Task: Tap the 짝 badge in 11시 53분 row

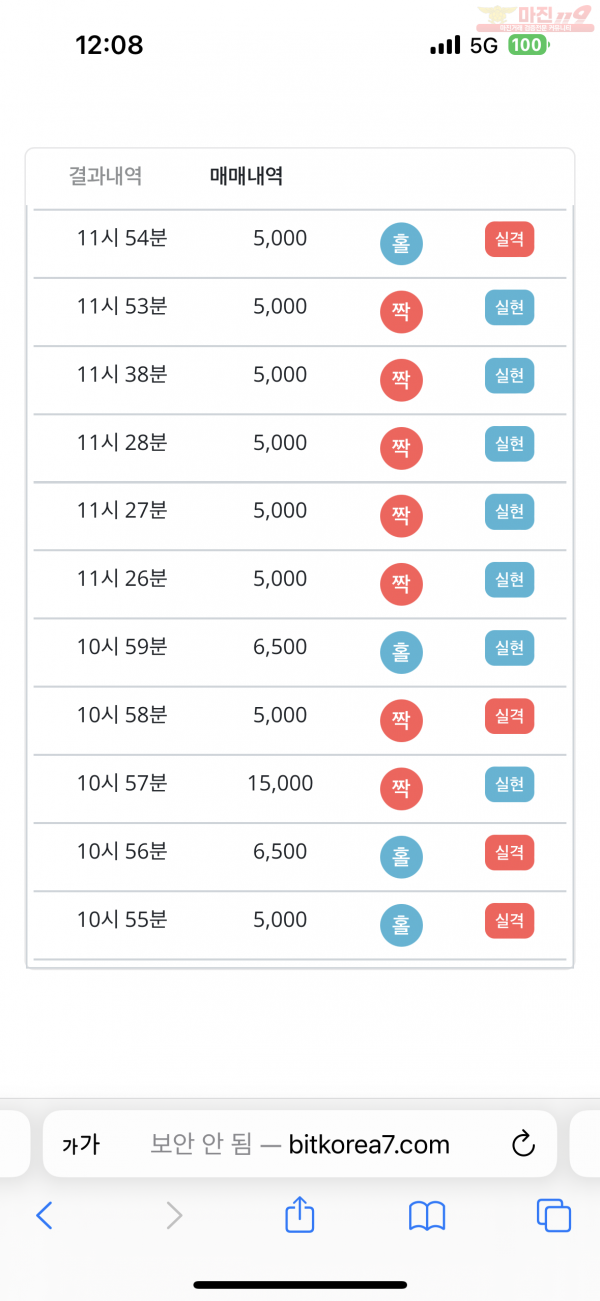Action: pos(401,312)
